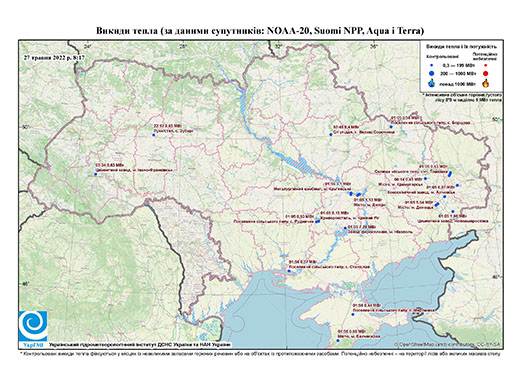Click the map title about heat emissions
The image size is (520, 368).
point(260,31)
